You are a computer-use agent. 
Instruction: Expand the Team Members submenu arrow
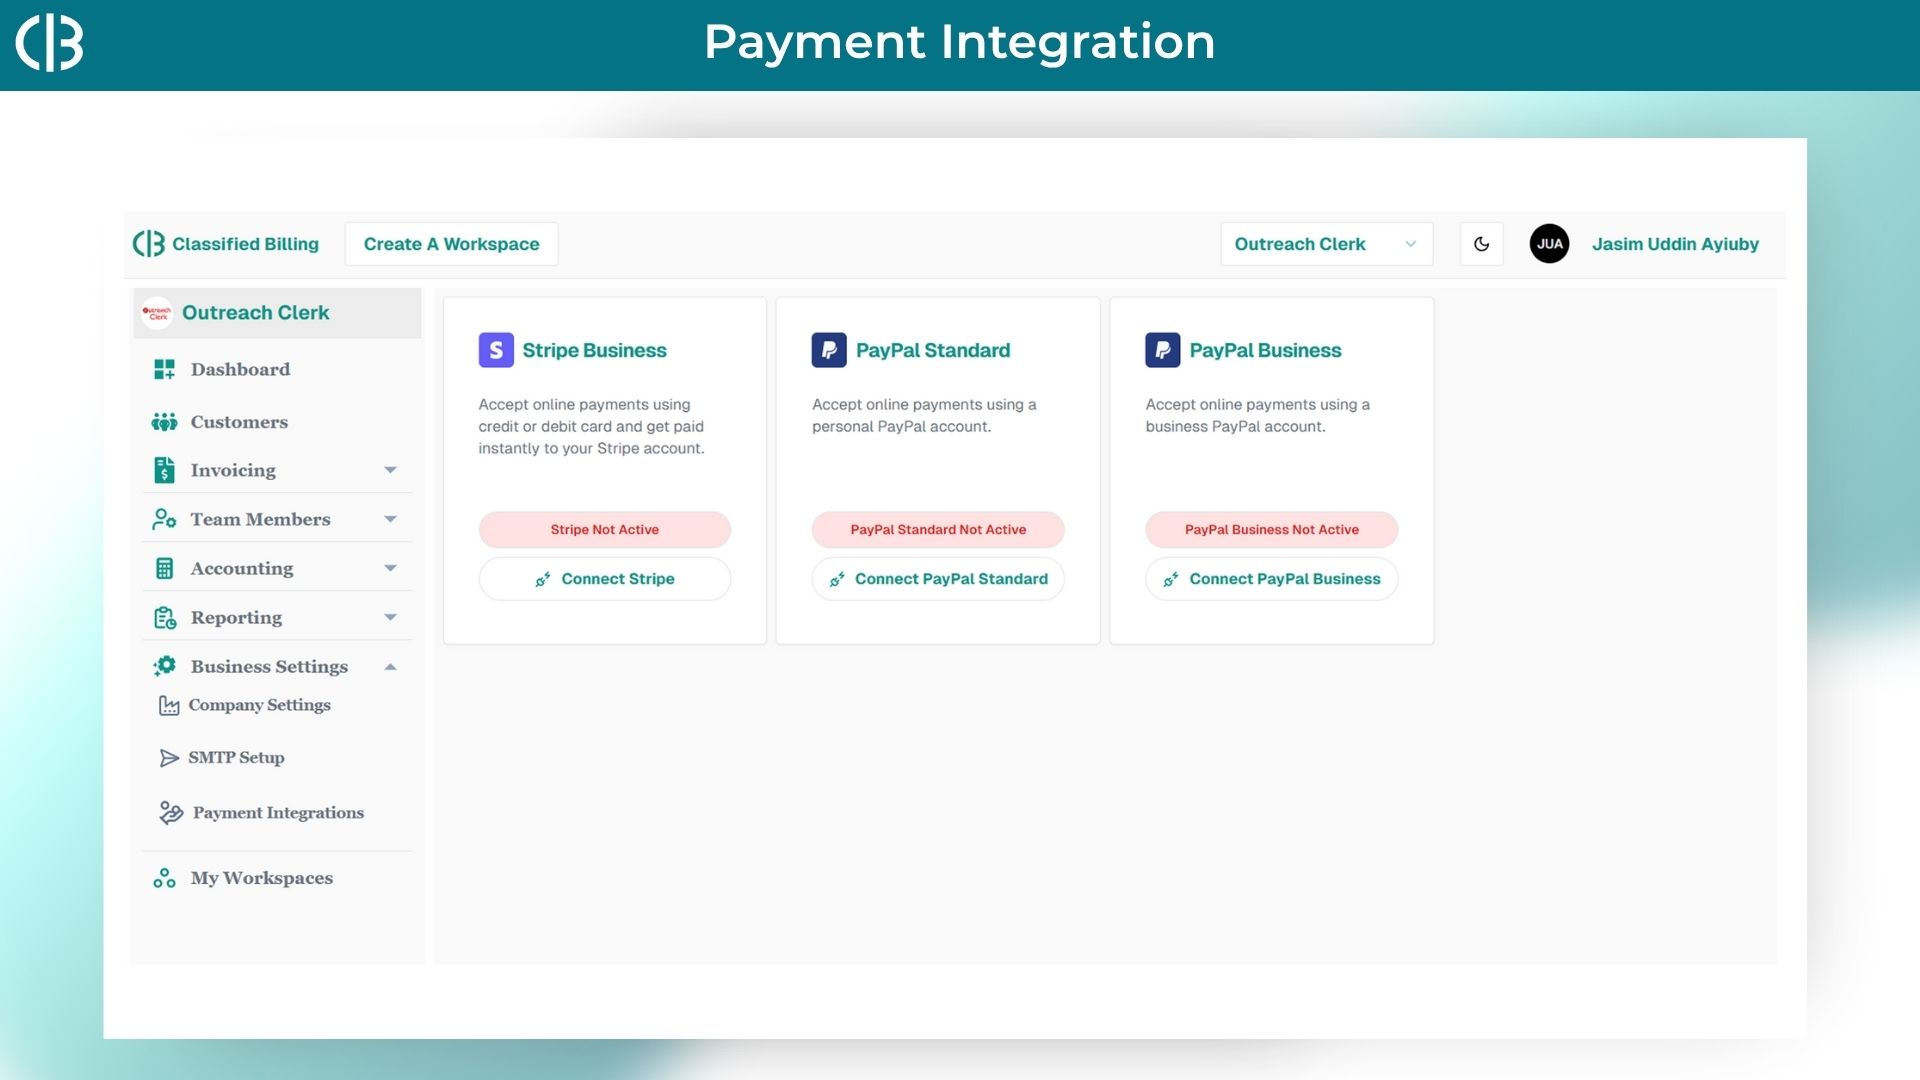point(390,519)
